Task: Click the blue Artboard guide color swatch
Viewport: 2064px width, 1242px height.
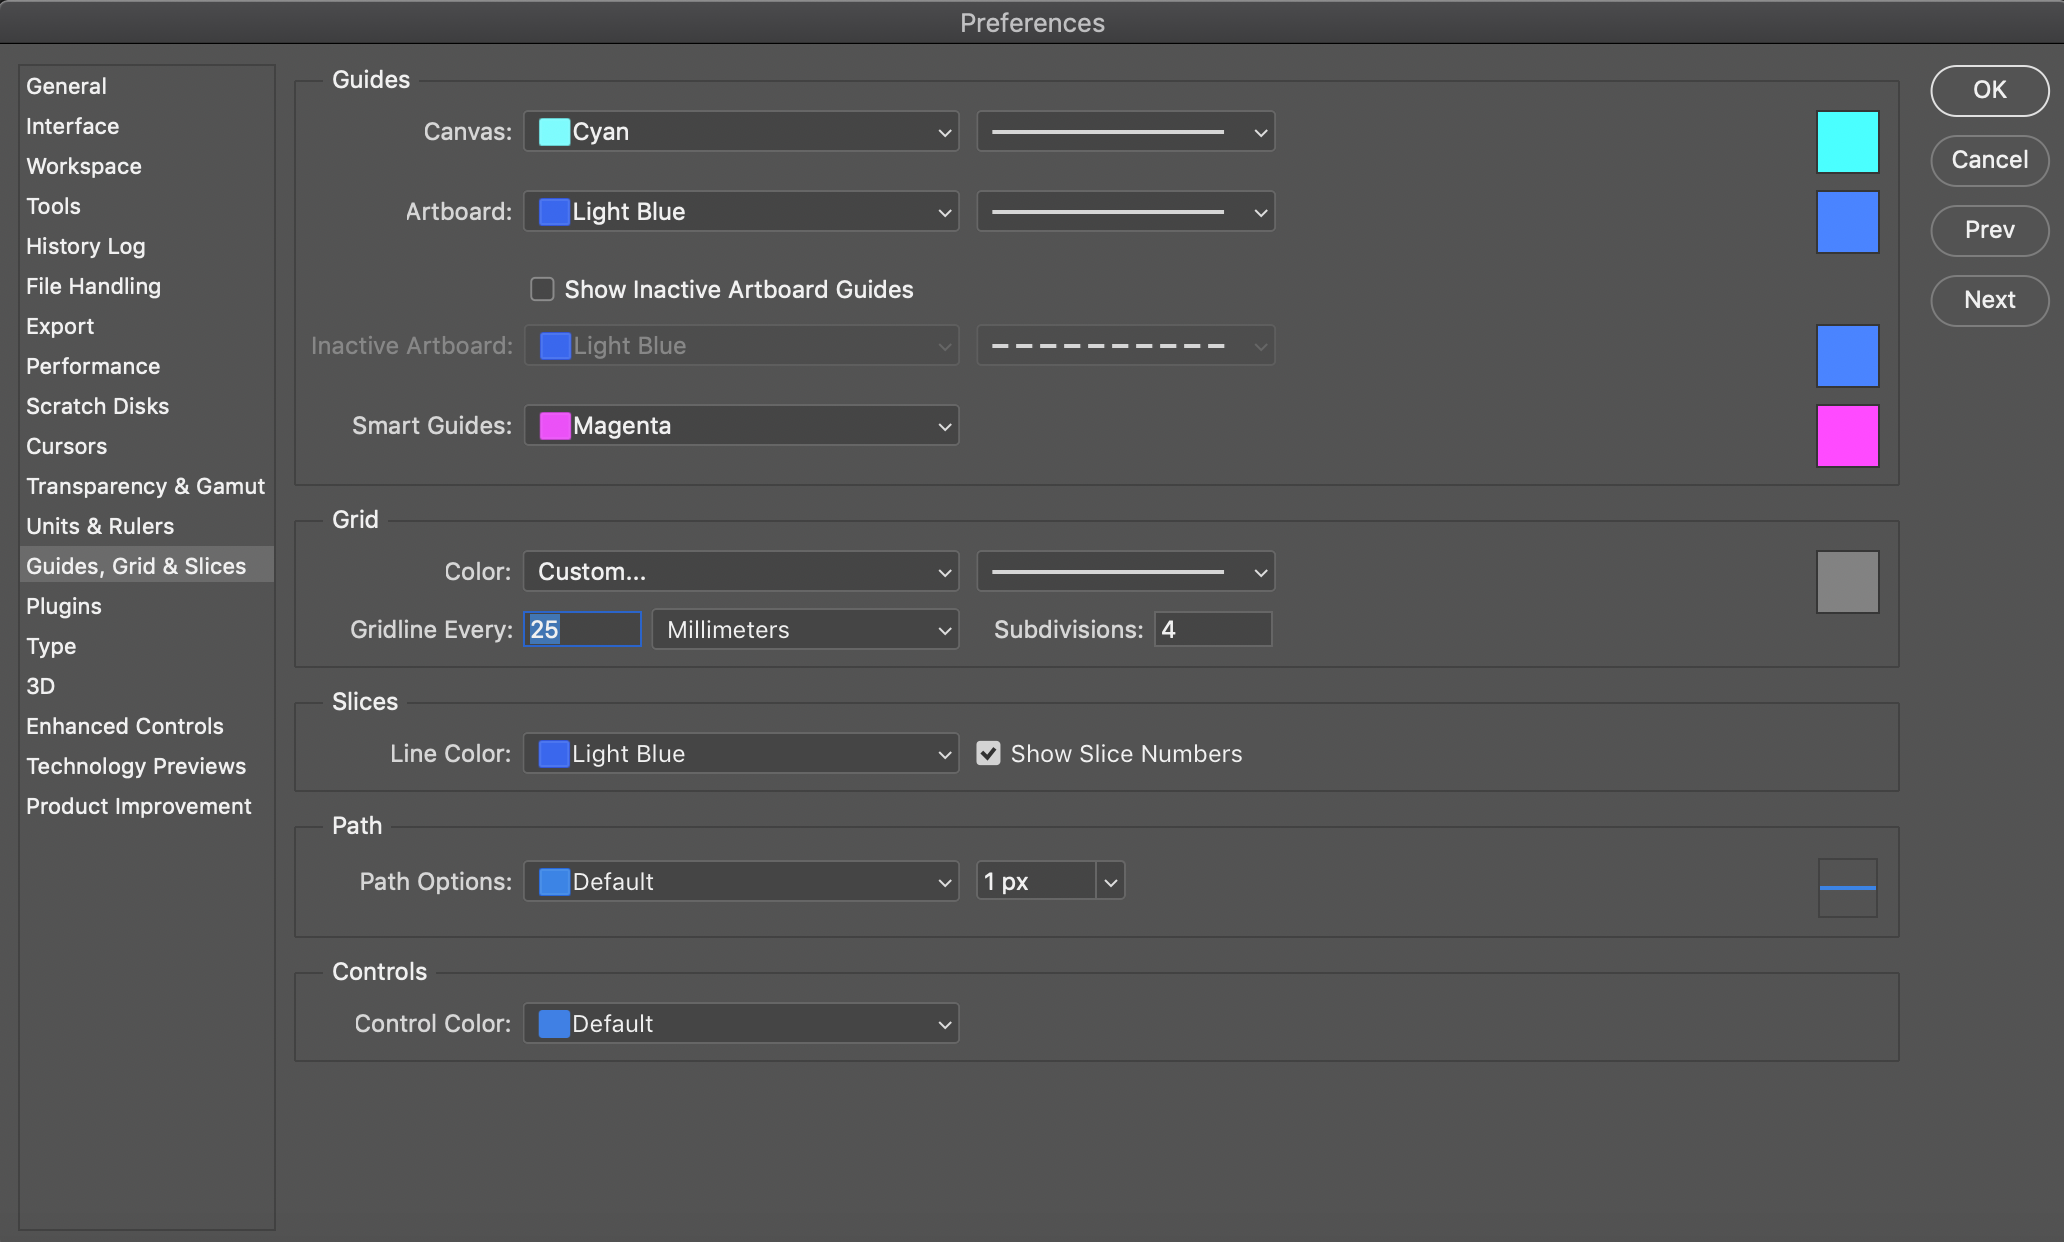Action: click(1847, 222)
